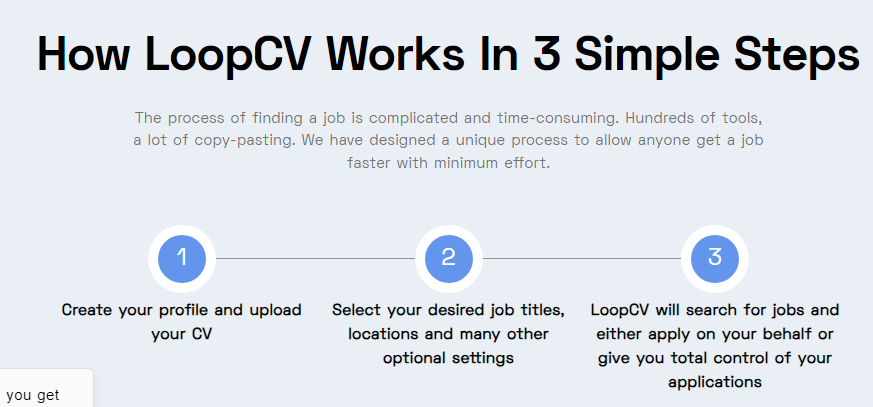This screenshot has height=407, width=873.
Task: Click the word 'LoopCV' in the heading
Action: click(225, 55)
